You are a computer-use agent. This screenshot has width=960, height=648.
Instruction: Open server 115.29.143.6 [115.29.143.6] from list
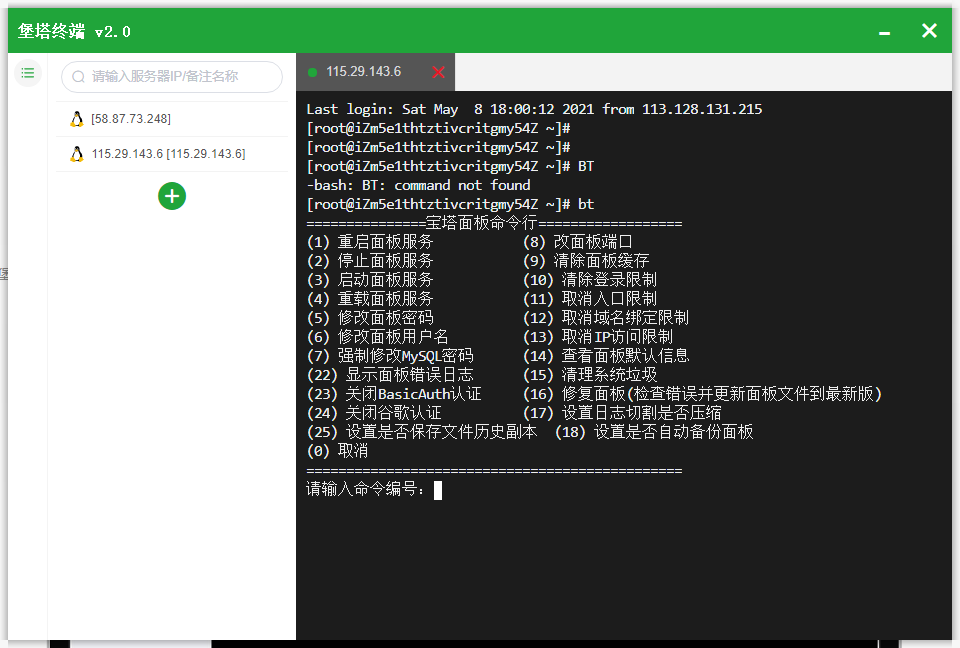pos(172,154)
